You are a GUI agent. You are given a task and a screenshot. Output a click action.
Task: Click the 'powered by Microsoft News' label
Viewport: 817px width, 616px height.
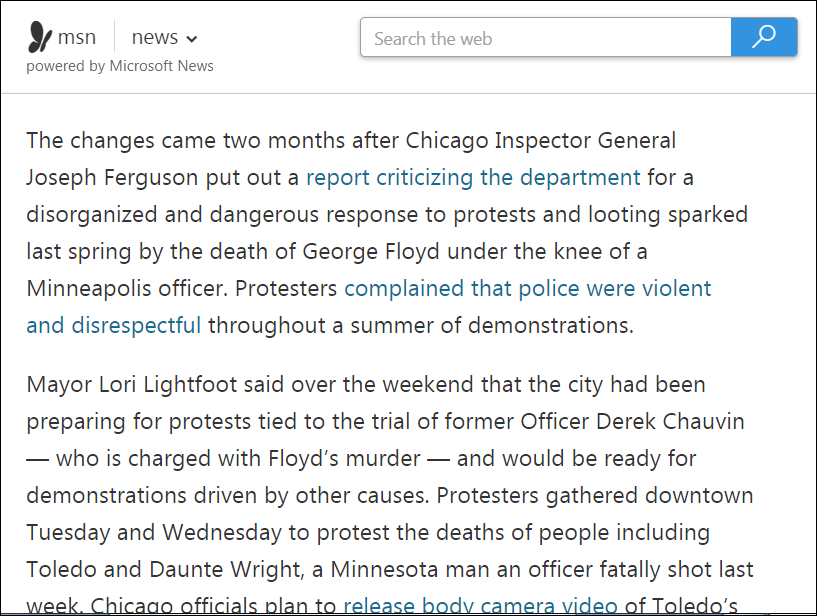click(120, 66)
